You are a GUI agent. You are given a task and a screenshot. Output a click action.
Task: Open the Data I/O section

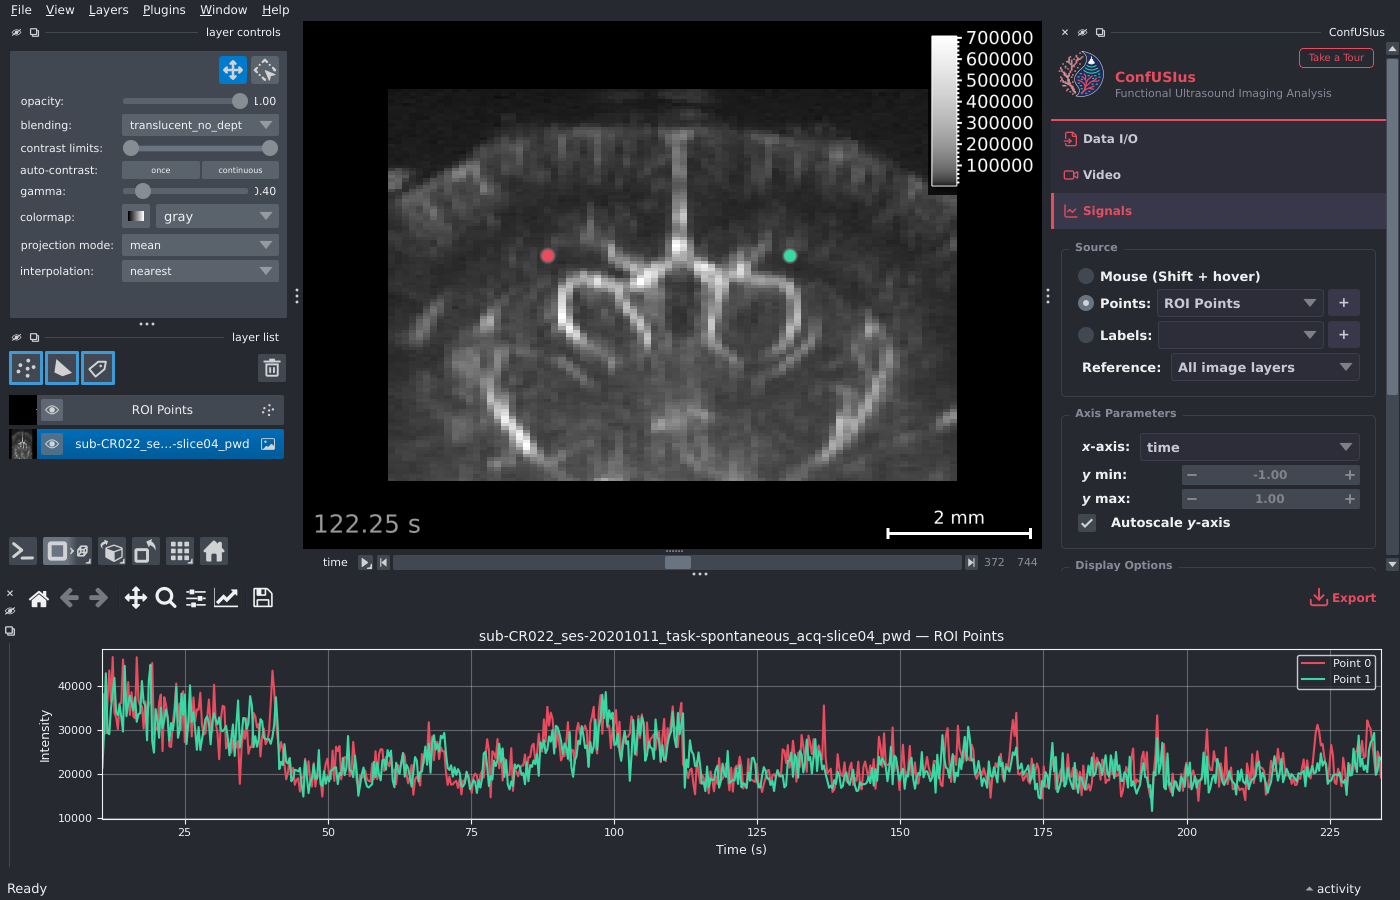pyautogui.click(x=1218, y=139)
